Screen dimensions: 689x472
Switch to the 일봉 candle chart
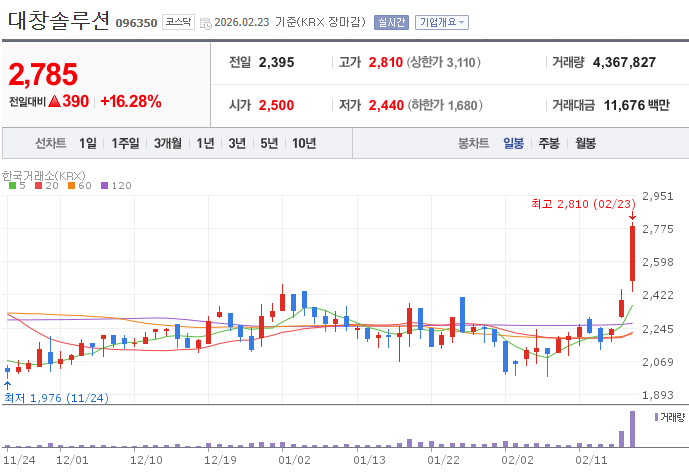click(513, 143)
